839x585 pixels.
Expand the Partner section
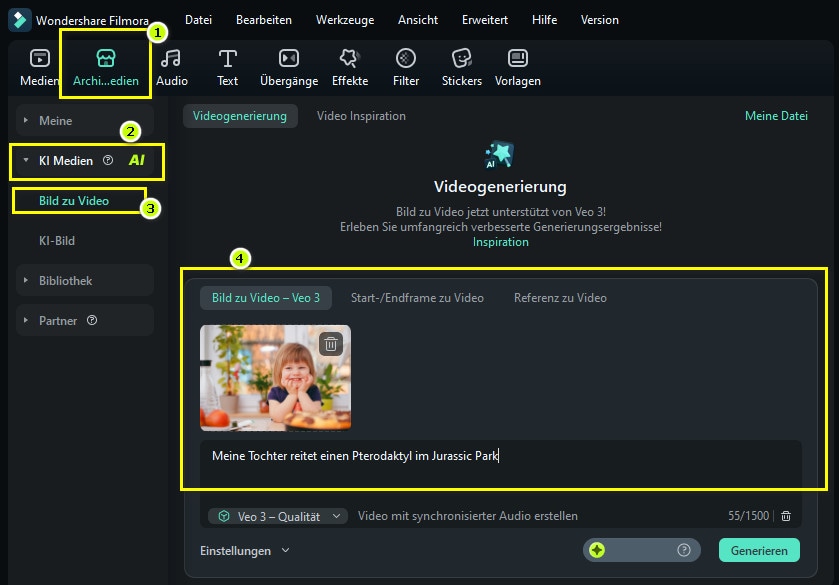pyautogui.click(x=26, y=320)
